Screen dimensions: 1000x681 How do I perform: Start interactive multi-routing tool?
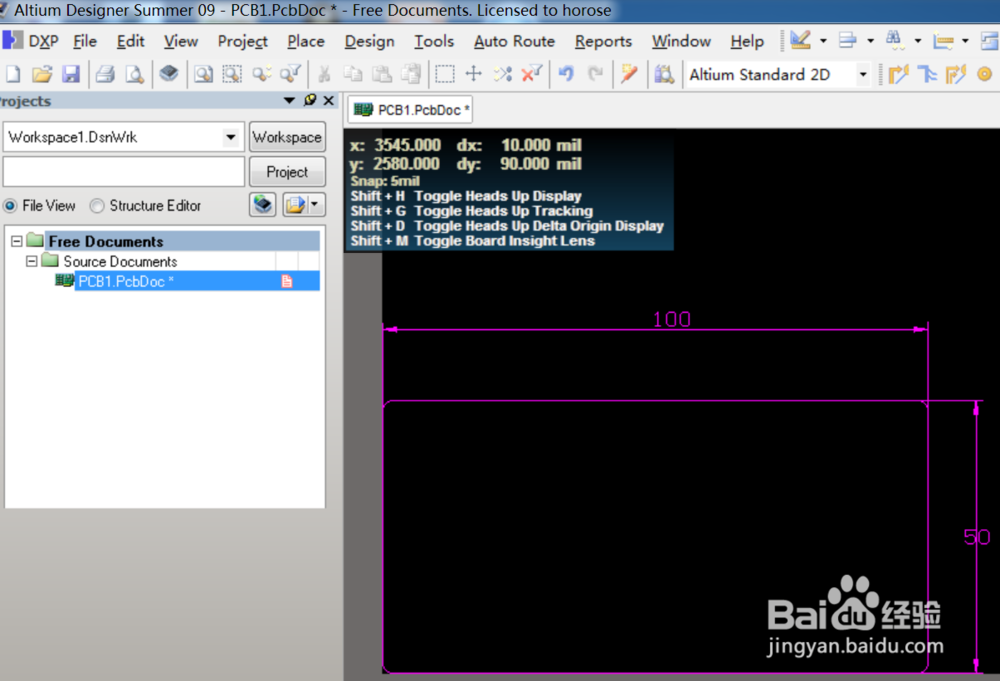point(956,75)
